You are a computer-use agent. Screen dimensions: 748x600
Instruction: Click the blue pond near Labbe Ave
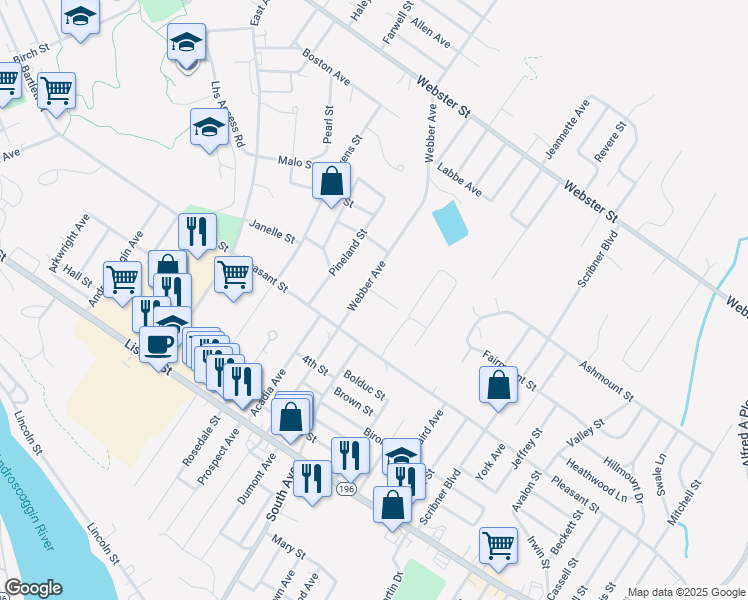point(450,223)
